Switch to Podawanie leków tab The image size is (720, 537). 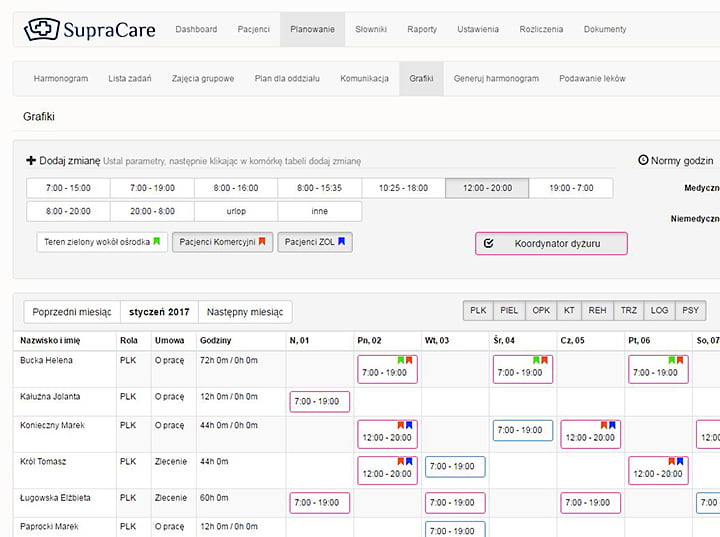(x=592, y=79)
